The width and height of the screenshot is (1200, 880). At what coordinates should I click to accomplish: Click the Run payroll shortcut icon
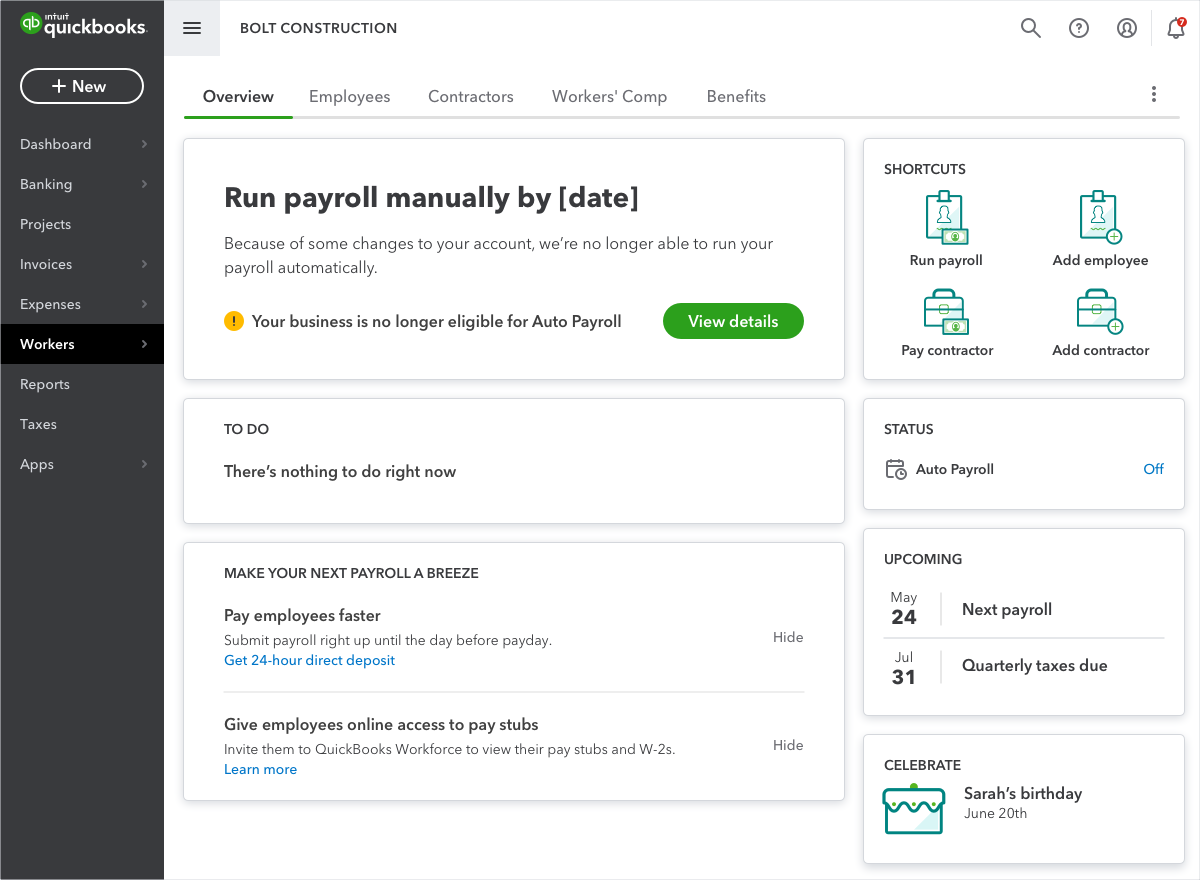[946, 218]
